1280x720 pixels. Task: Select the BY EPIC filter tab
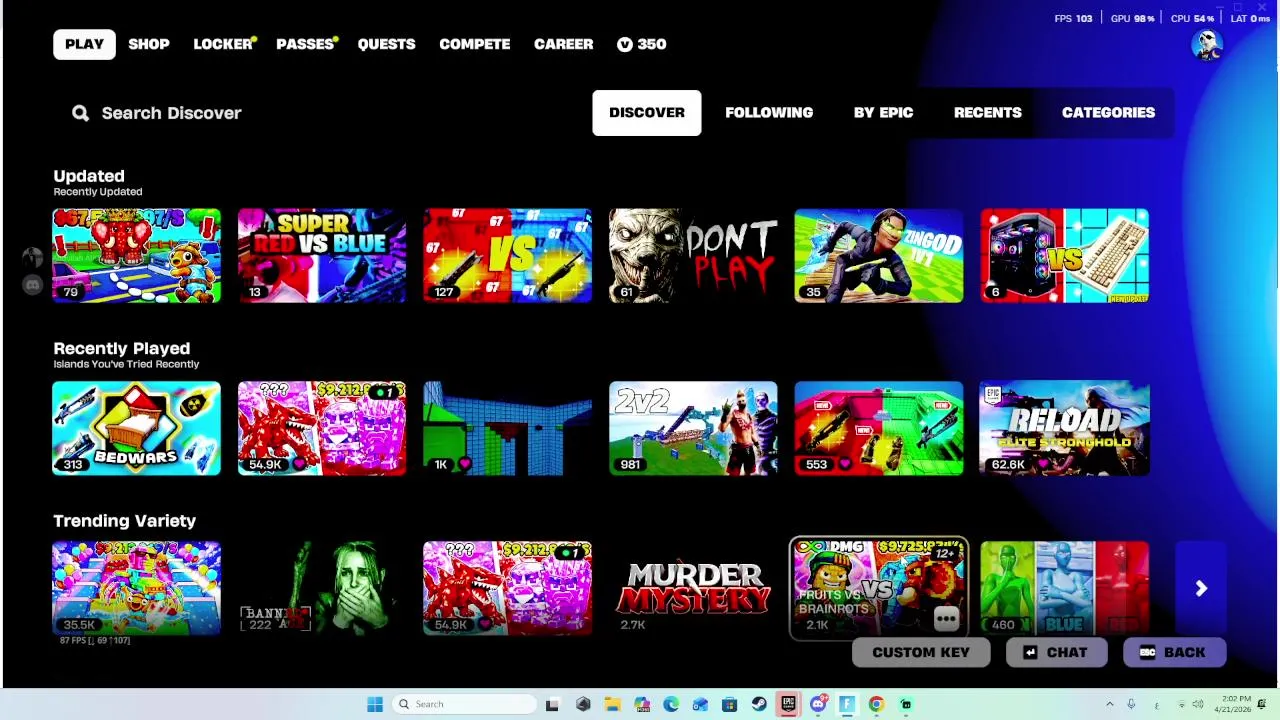tap(883, 112)
